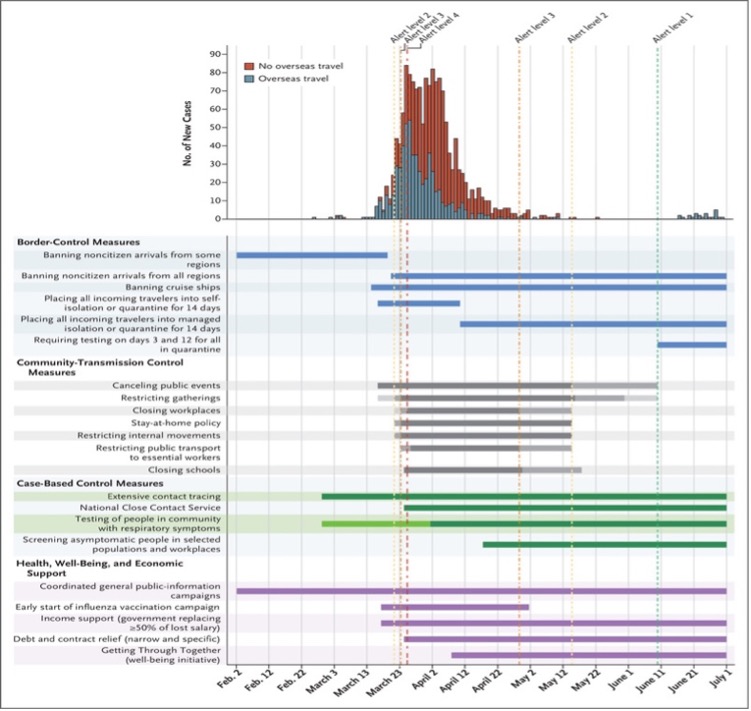Click the 'Income support' label
This screenshot has height=711, width=751.
(x=130, y=623)
